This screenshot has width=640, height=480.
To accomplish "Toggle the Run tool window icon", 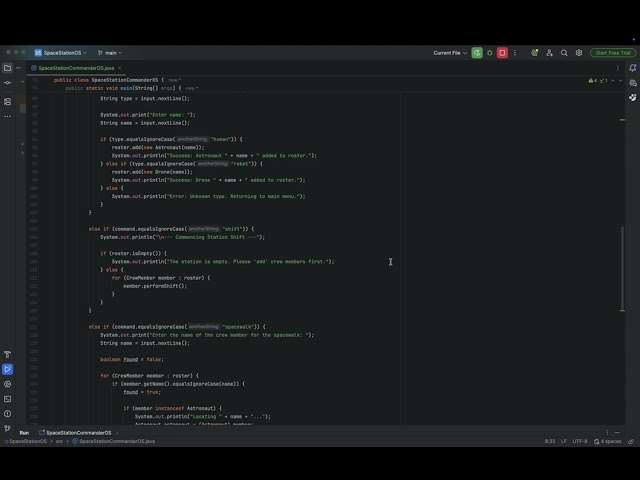I will tap(7, 369).
